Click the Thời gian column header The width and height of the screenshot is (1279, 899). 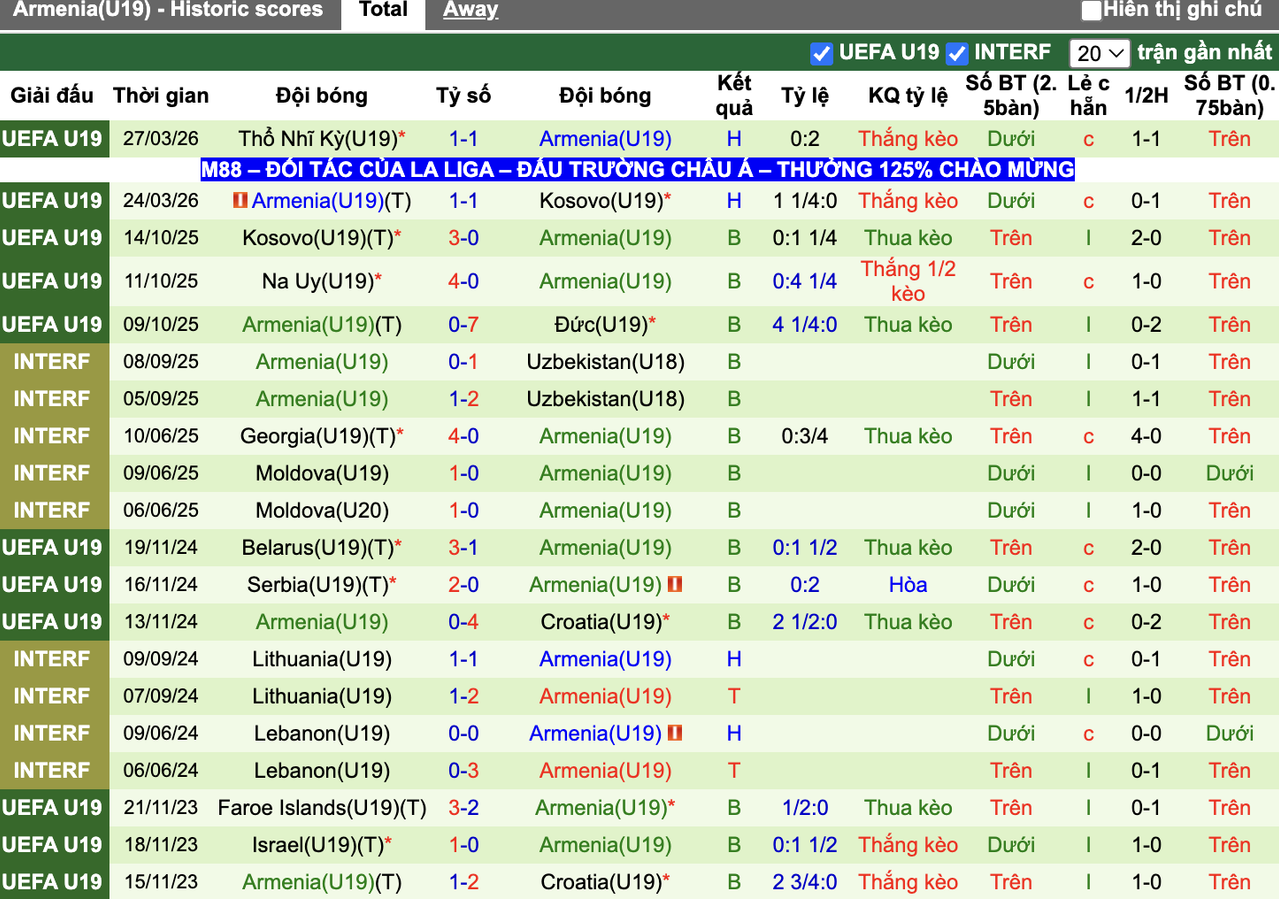[x=161, y=96]
